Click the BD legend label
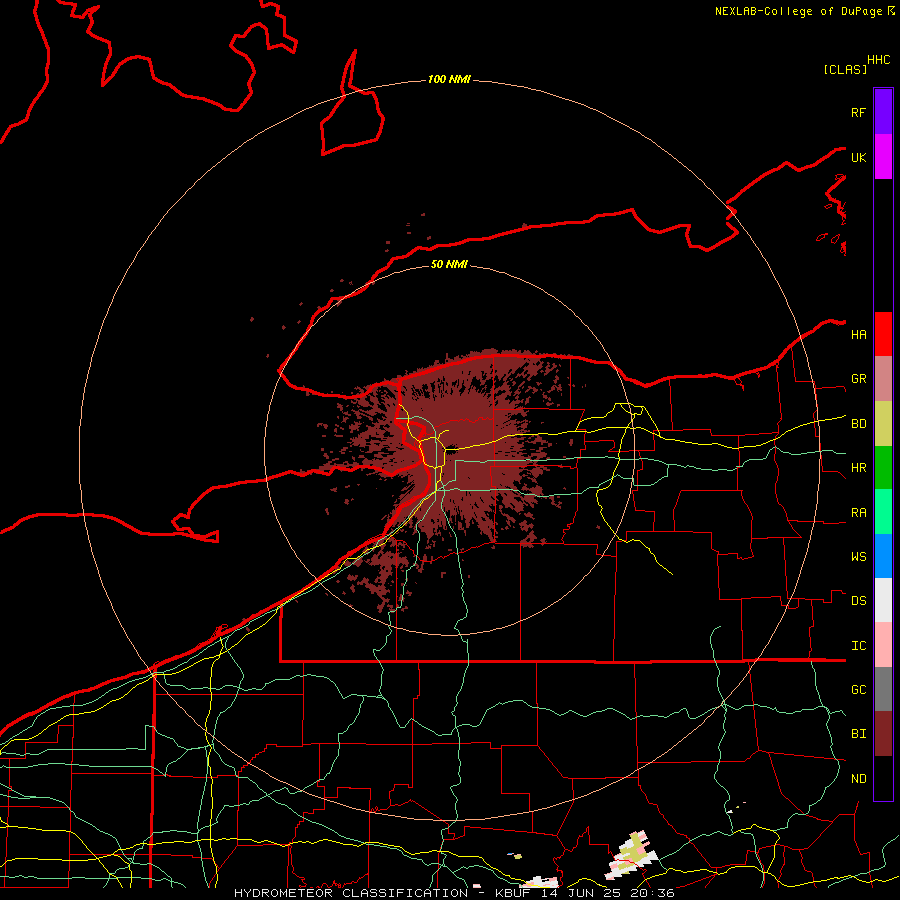This screenshot has height=900, width=900. click(858, 424)
